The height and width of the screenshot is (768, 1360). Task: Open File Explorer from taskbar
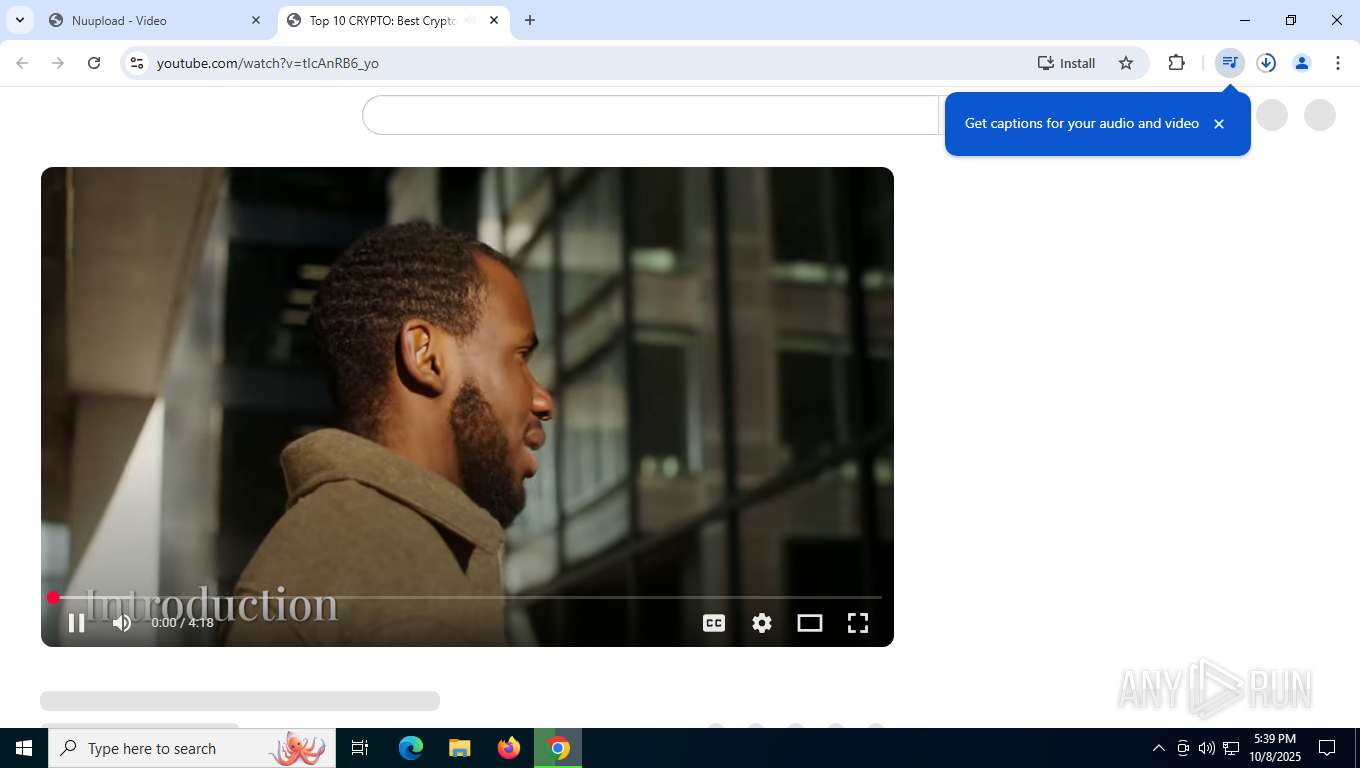pos(459,748)
